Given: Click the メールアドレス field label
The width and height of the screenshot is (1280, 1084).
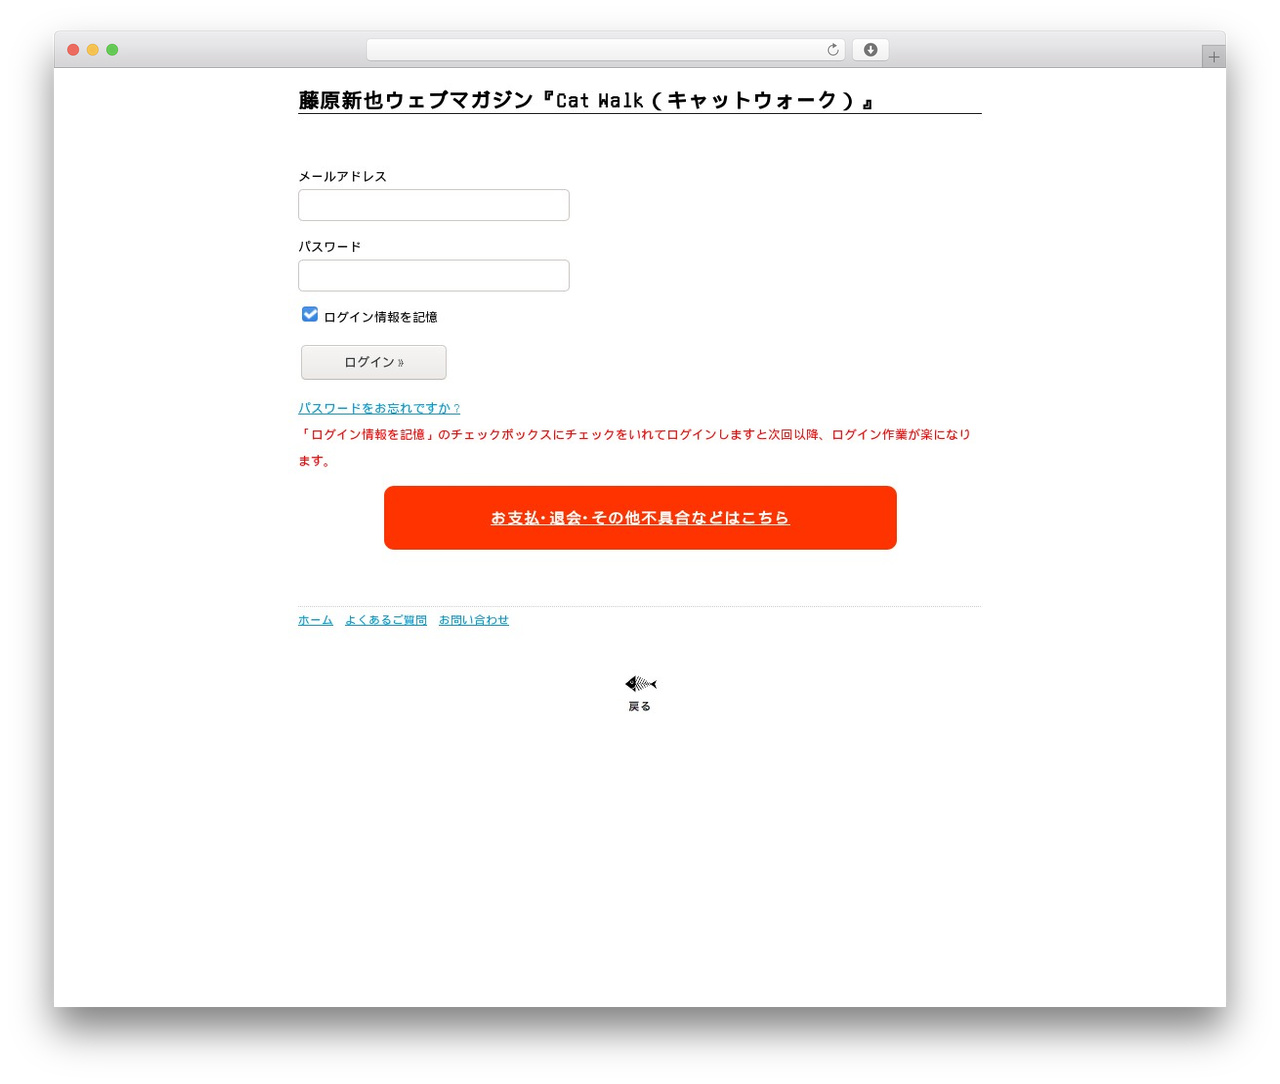Looking at the screenshot, I should coord(342,176).
